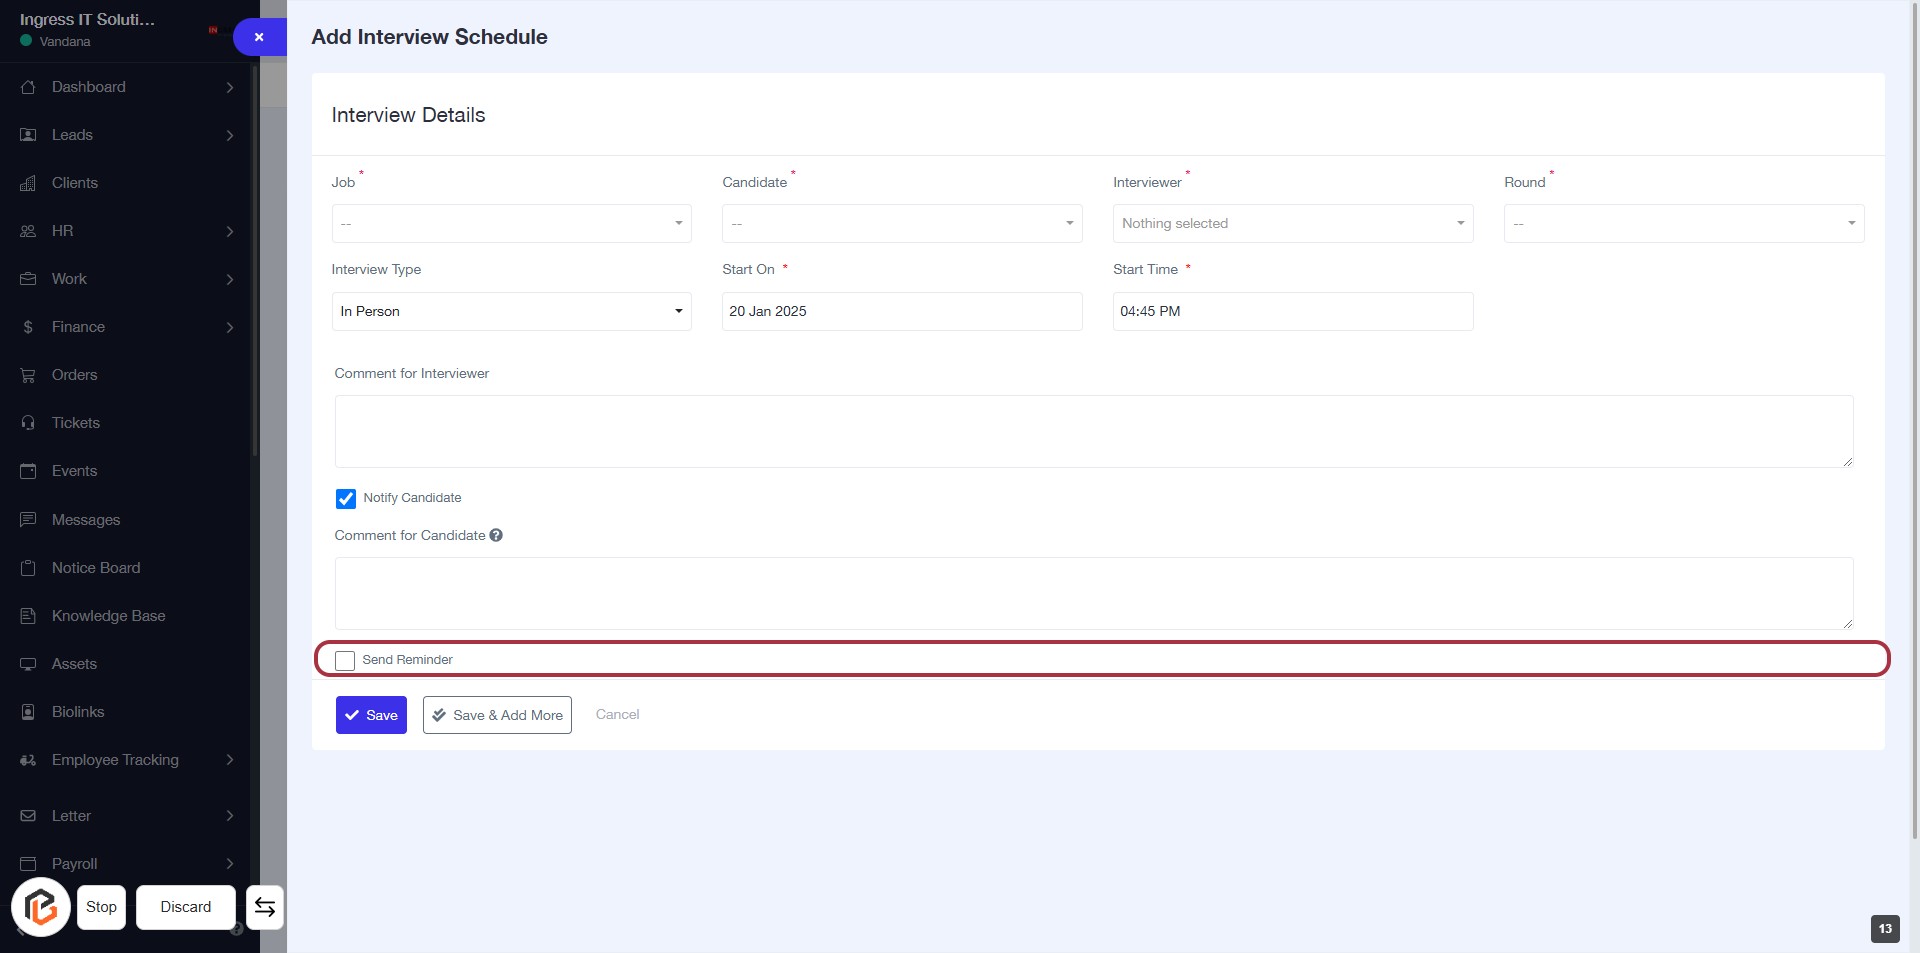Screen dimensions: 1920x953
Task: Click the Start On date field
Action: [901, 312]
